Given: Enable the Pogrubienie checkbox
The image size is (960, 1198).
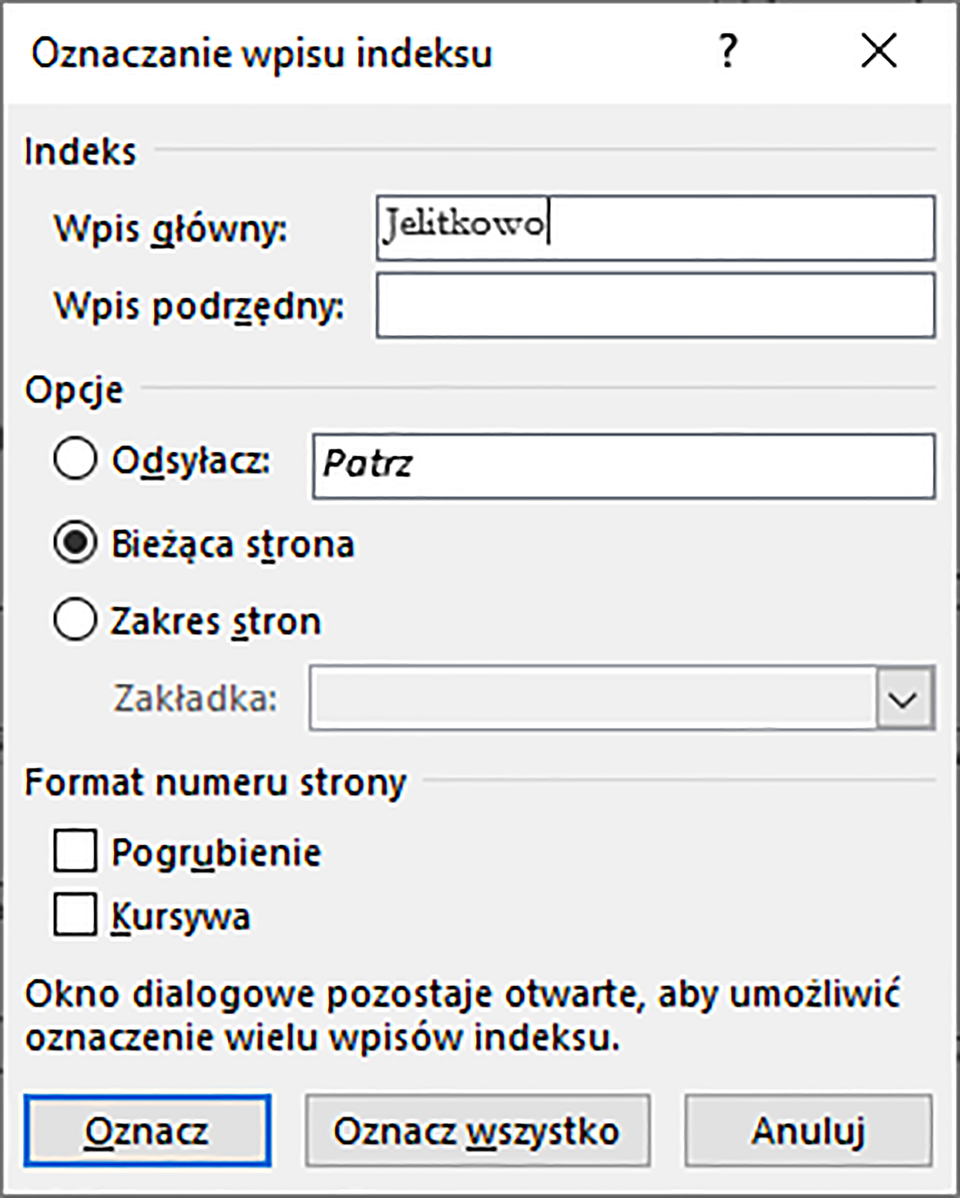Looking at the screenshot, I should point(75,852).
